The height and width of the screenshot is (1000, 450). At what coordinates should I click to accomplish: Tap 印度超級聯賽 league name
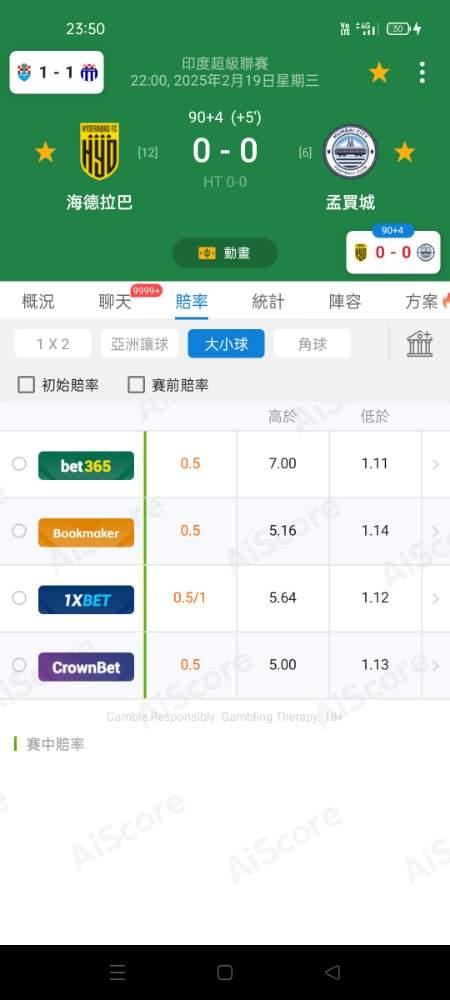click(225, 63)
